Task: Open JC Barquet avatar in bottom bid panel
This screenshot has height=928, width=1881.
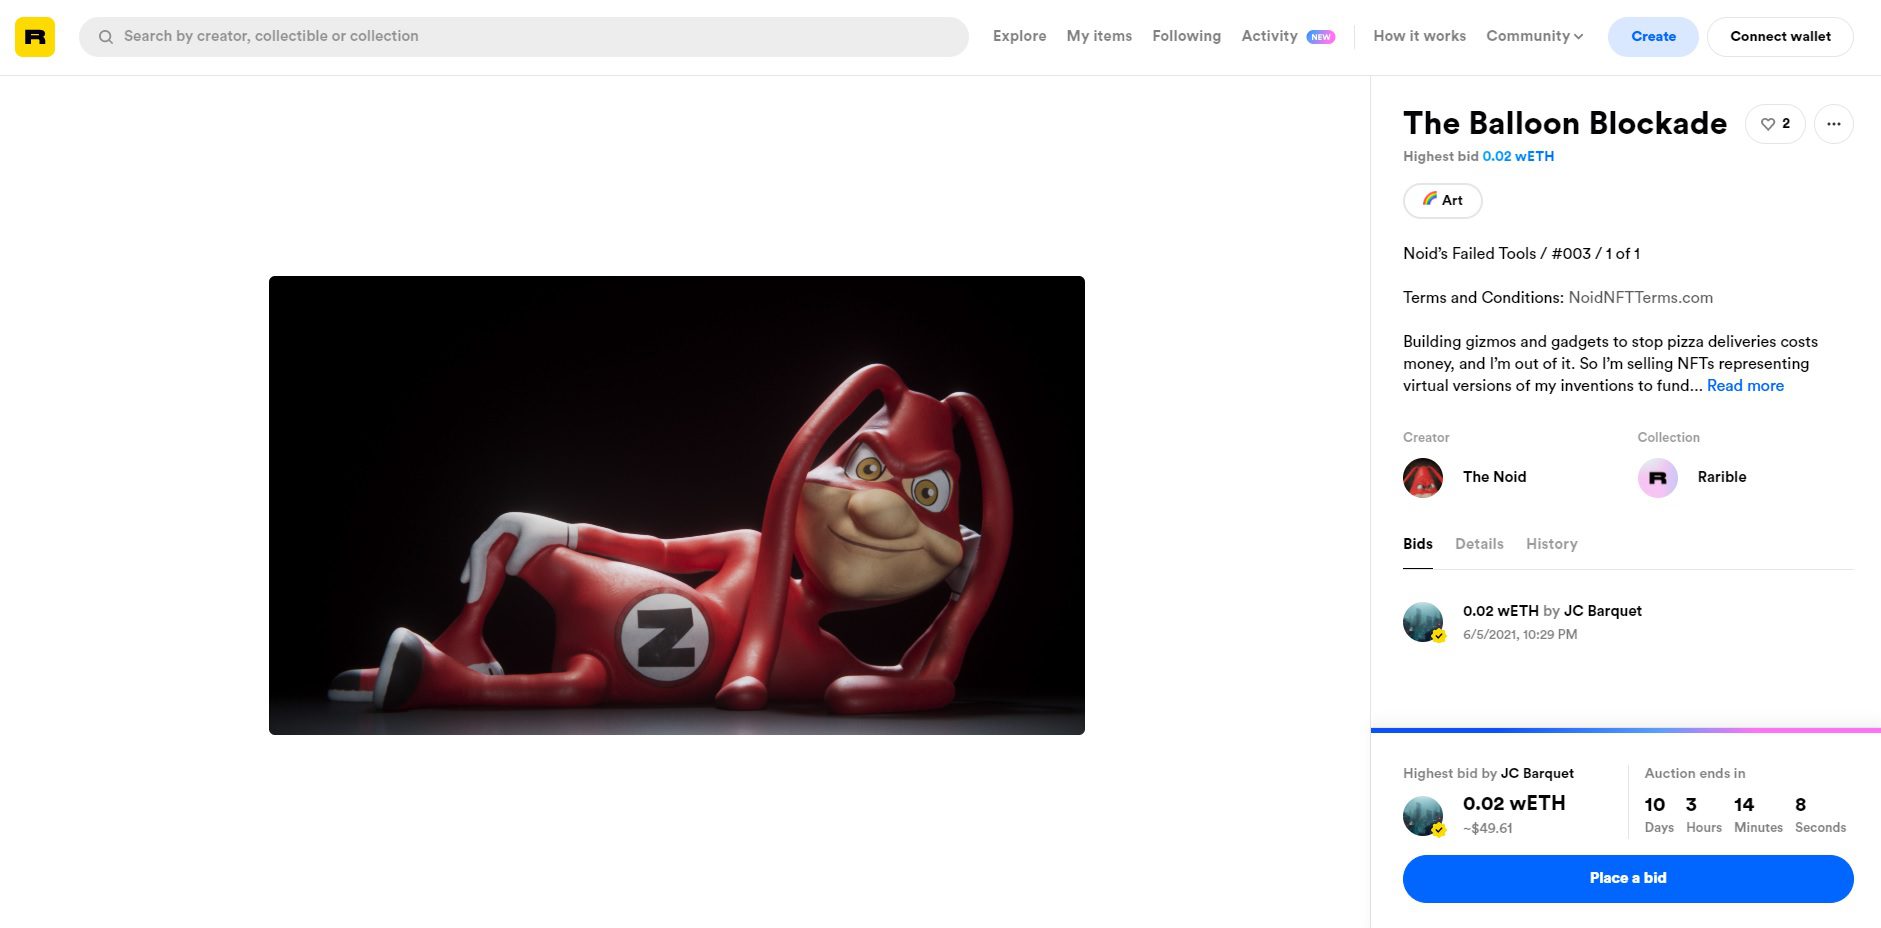Action: [x=1423, y=816]
